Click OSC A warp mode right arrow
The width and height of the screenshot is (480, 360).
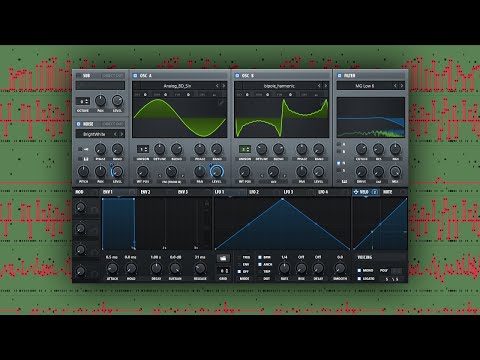182,176
